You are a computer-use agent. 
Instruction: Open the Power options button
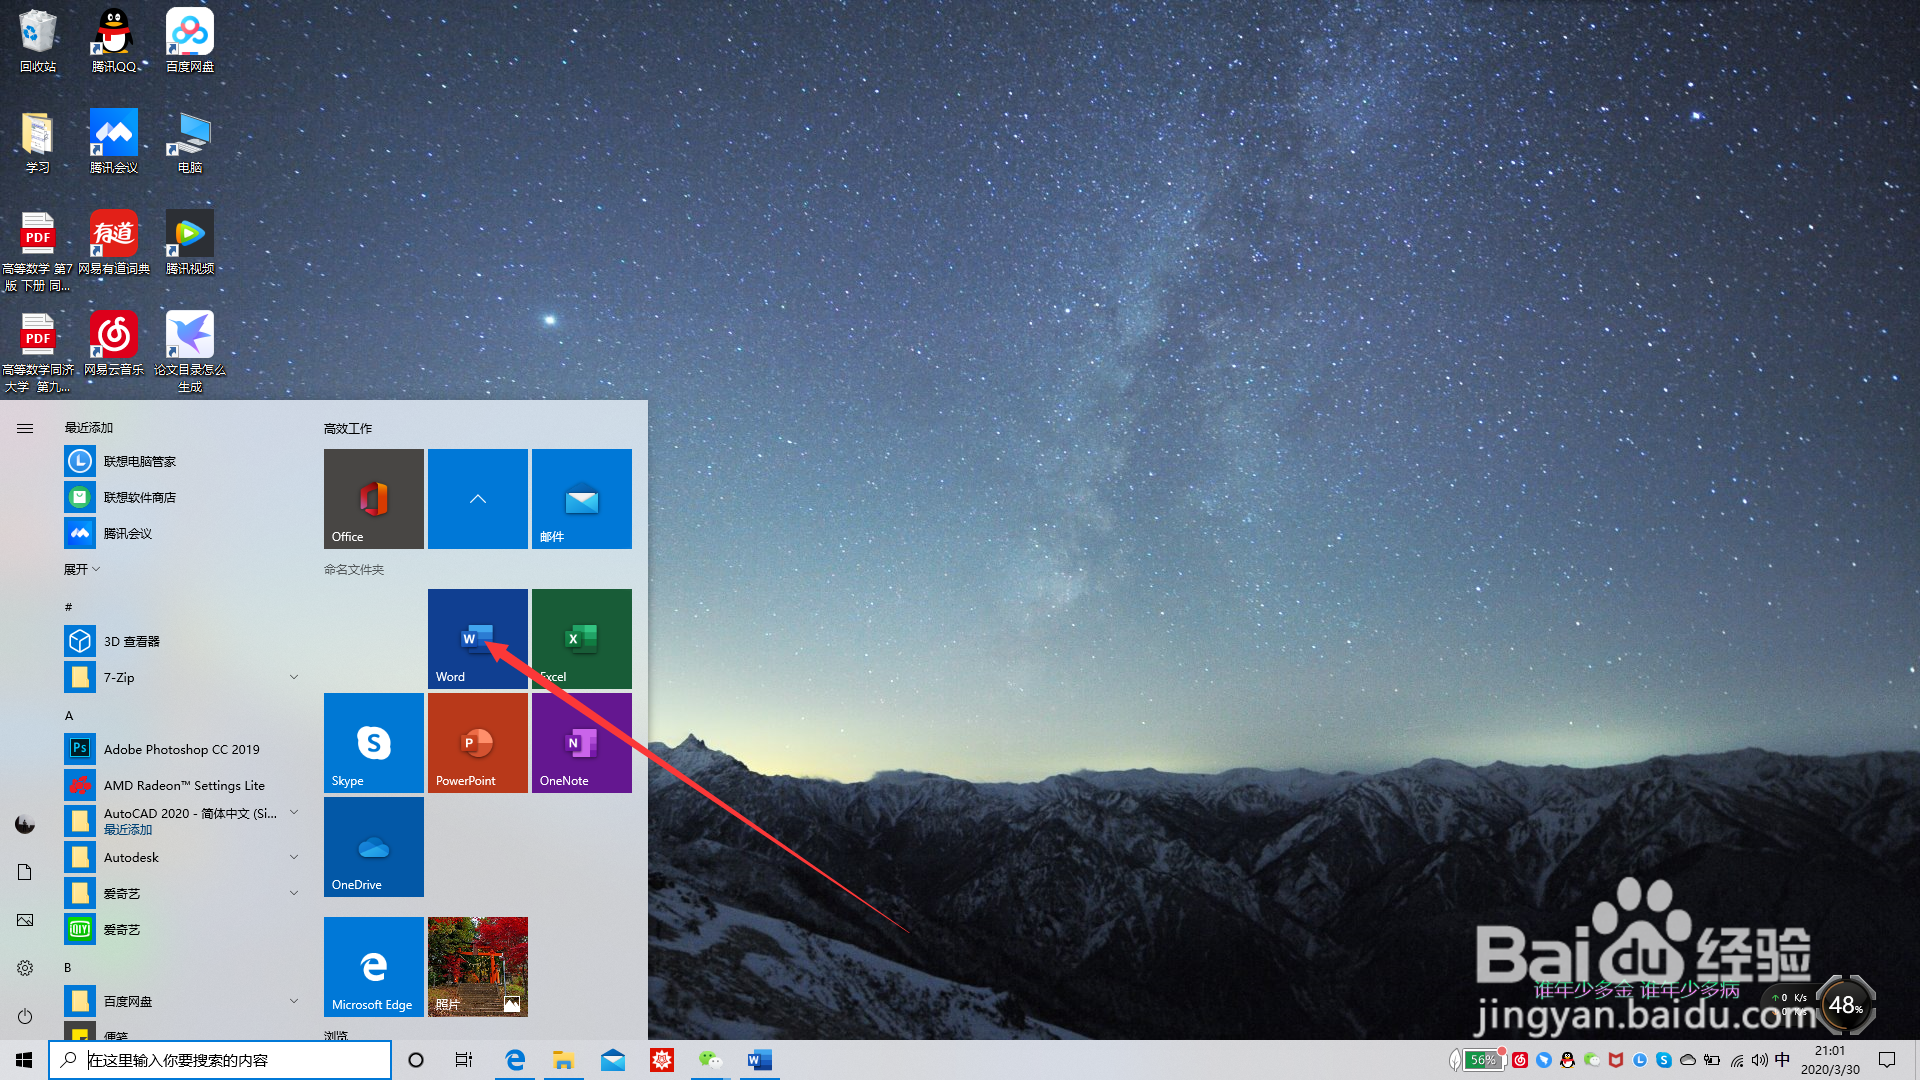25,1016
